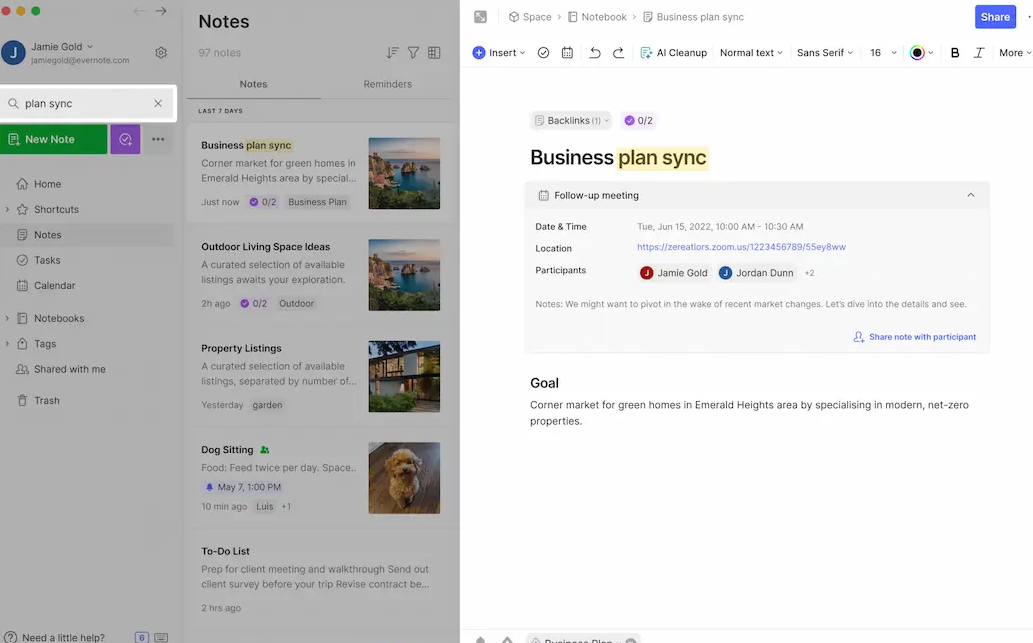Image resolution: width=1033 pixels, height=643 pixels.
Task: Open keyboard shortcuts icon at bottom
Action: [161, 638]
